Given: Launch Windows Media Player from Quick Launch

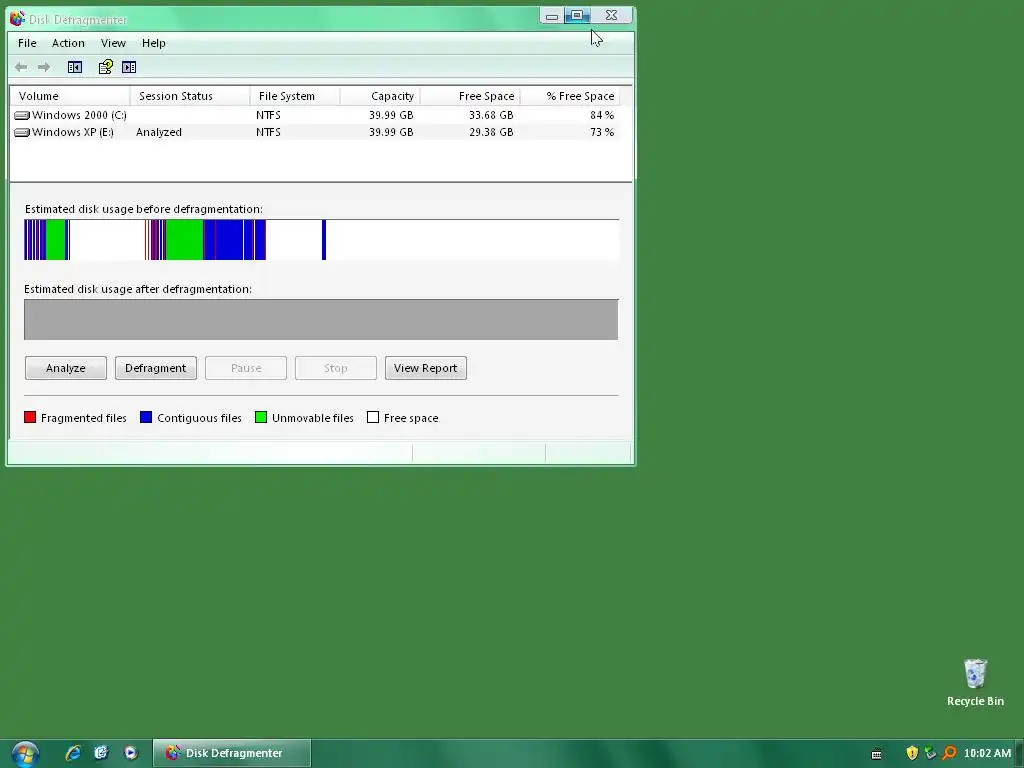Looking at the screenshot, I should [131, 753].
